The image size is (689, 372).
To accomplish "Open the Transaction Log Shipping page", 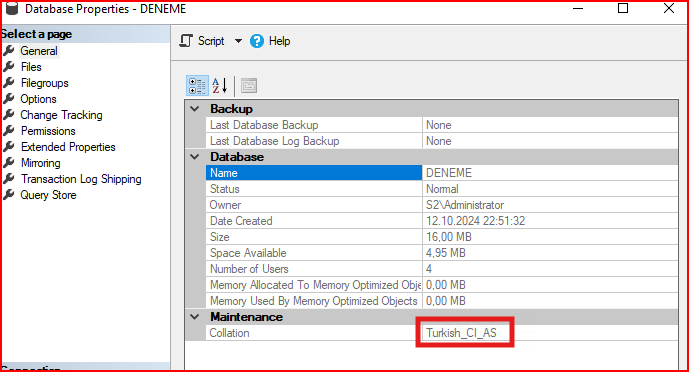I will 81,179.
